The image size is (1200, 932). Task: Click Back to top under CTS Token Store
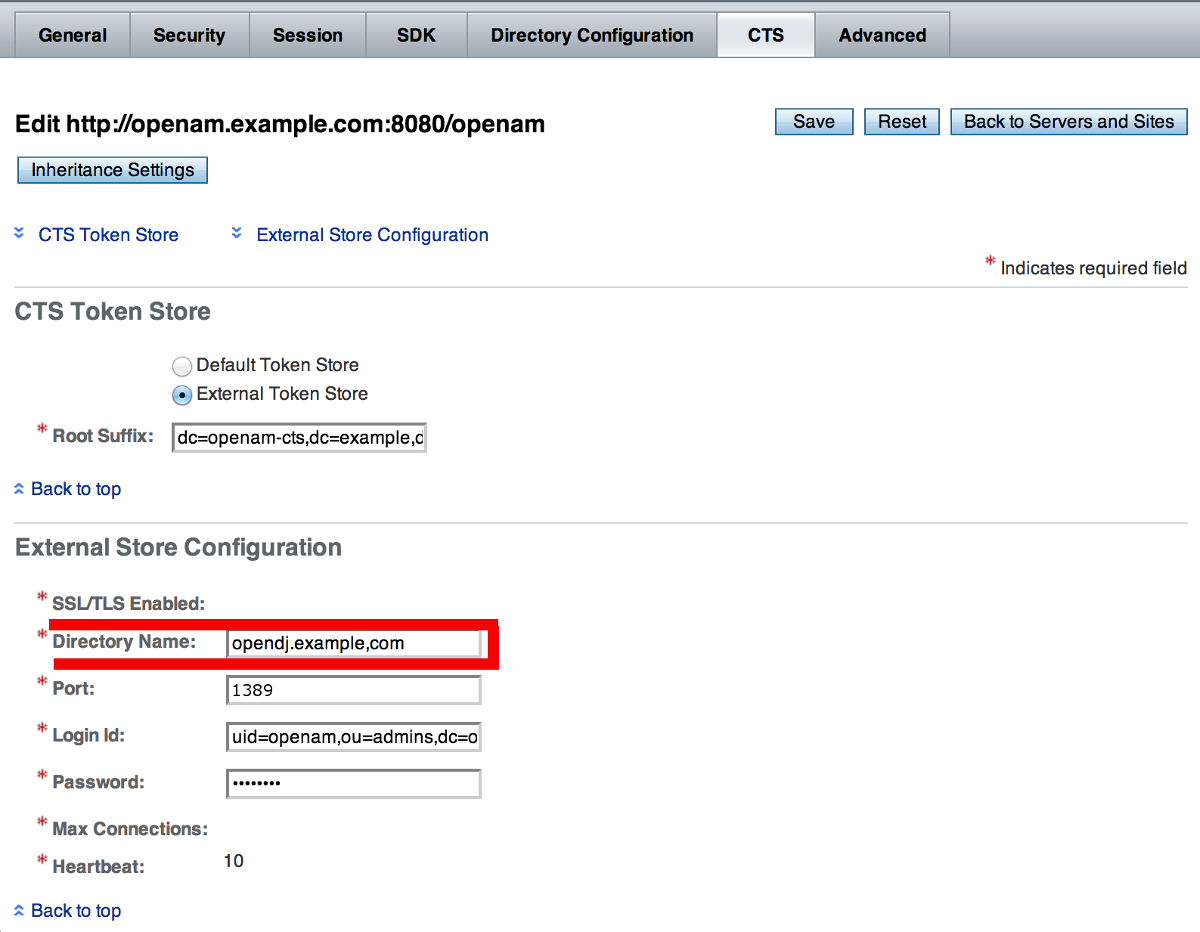(76, 489)
